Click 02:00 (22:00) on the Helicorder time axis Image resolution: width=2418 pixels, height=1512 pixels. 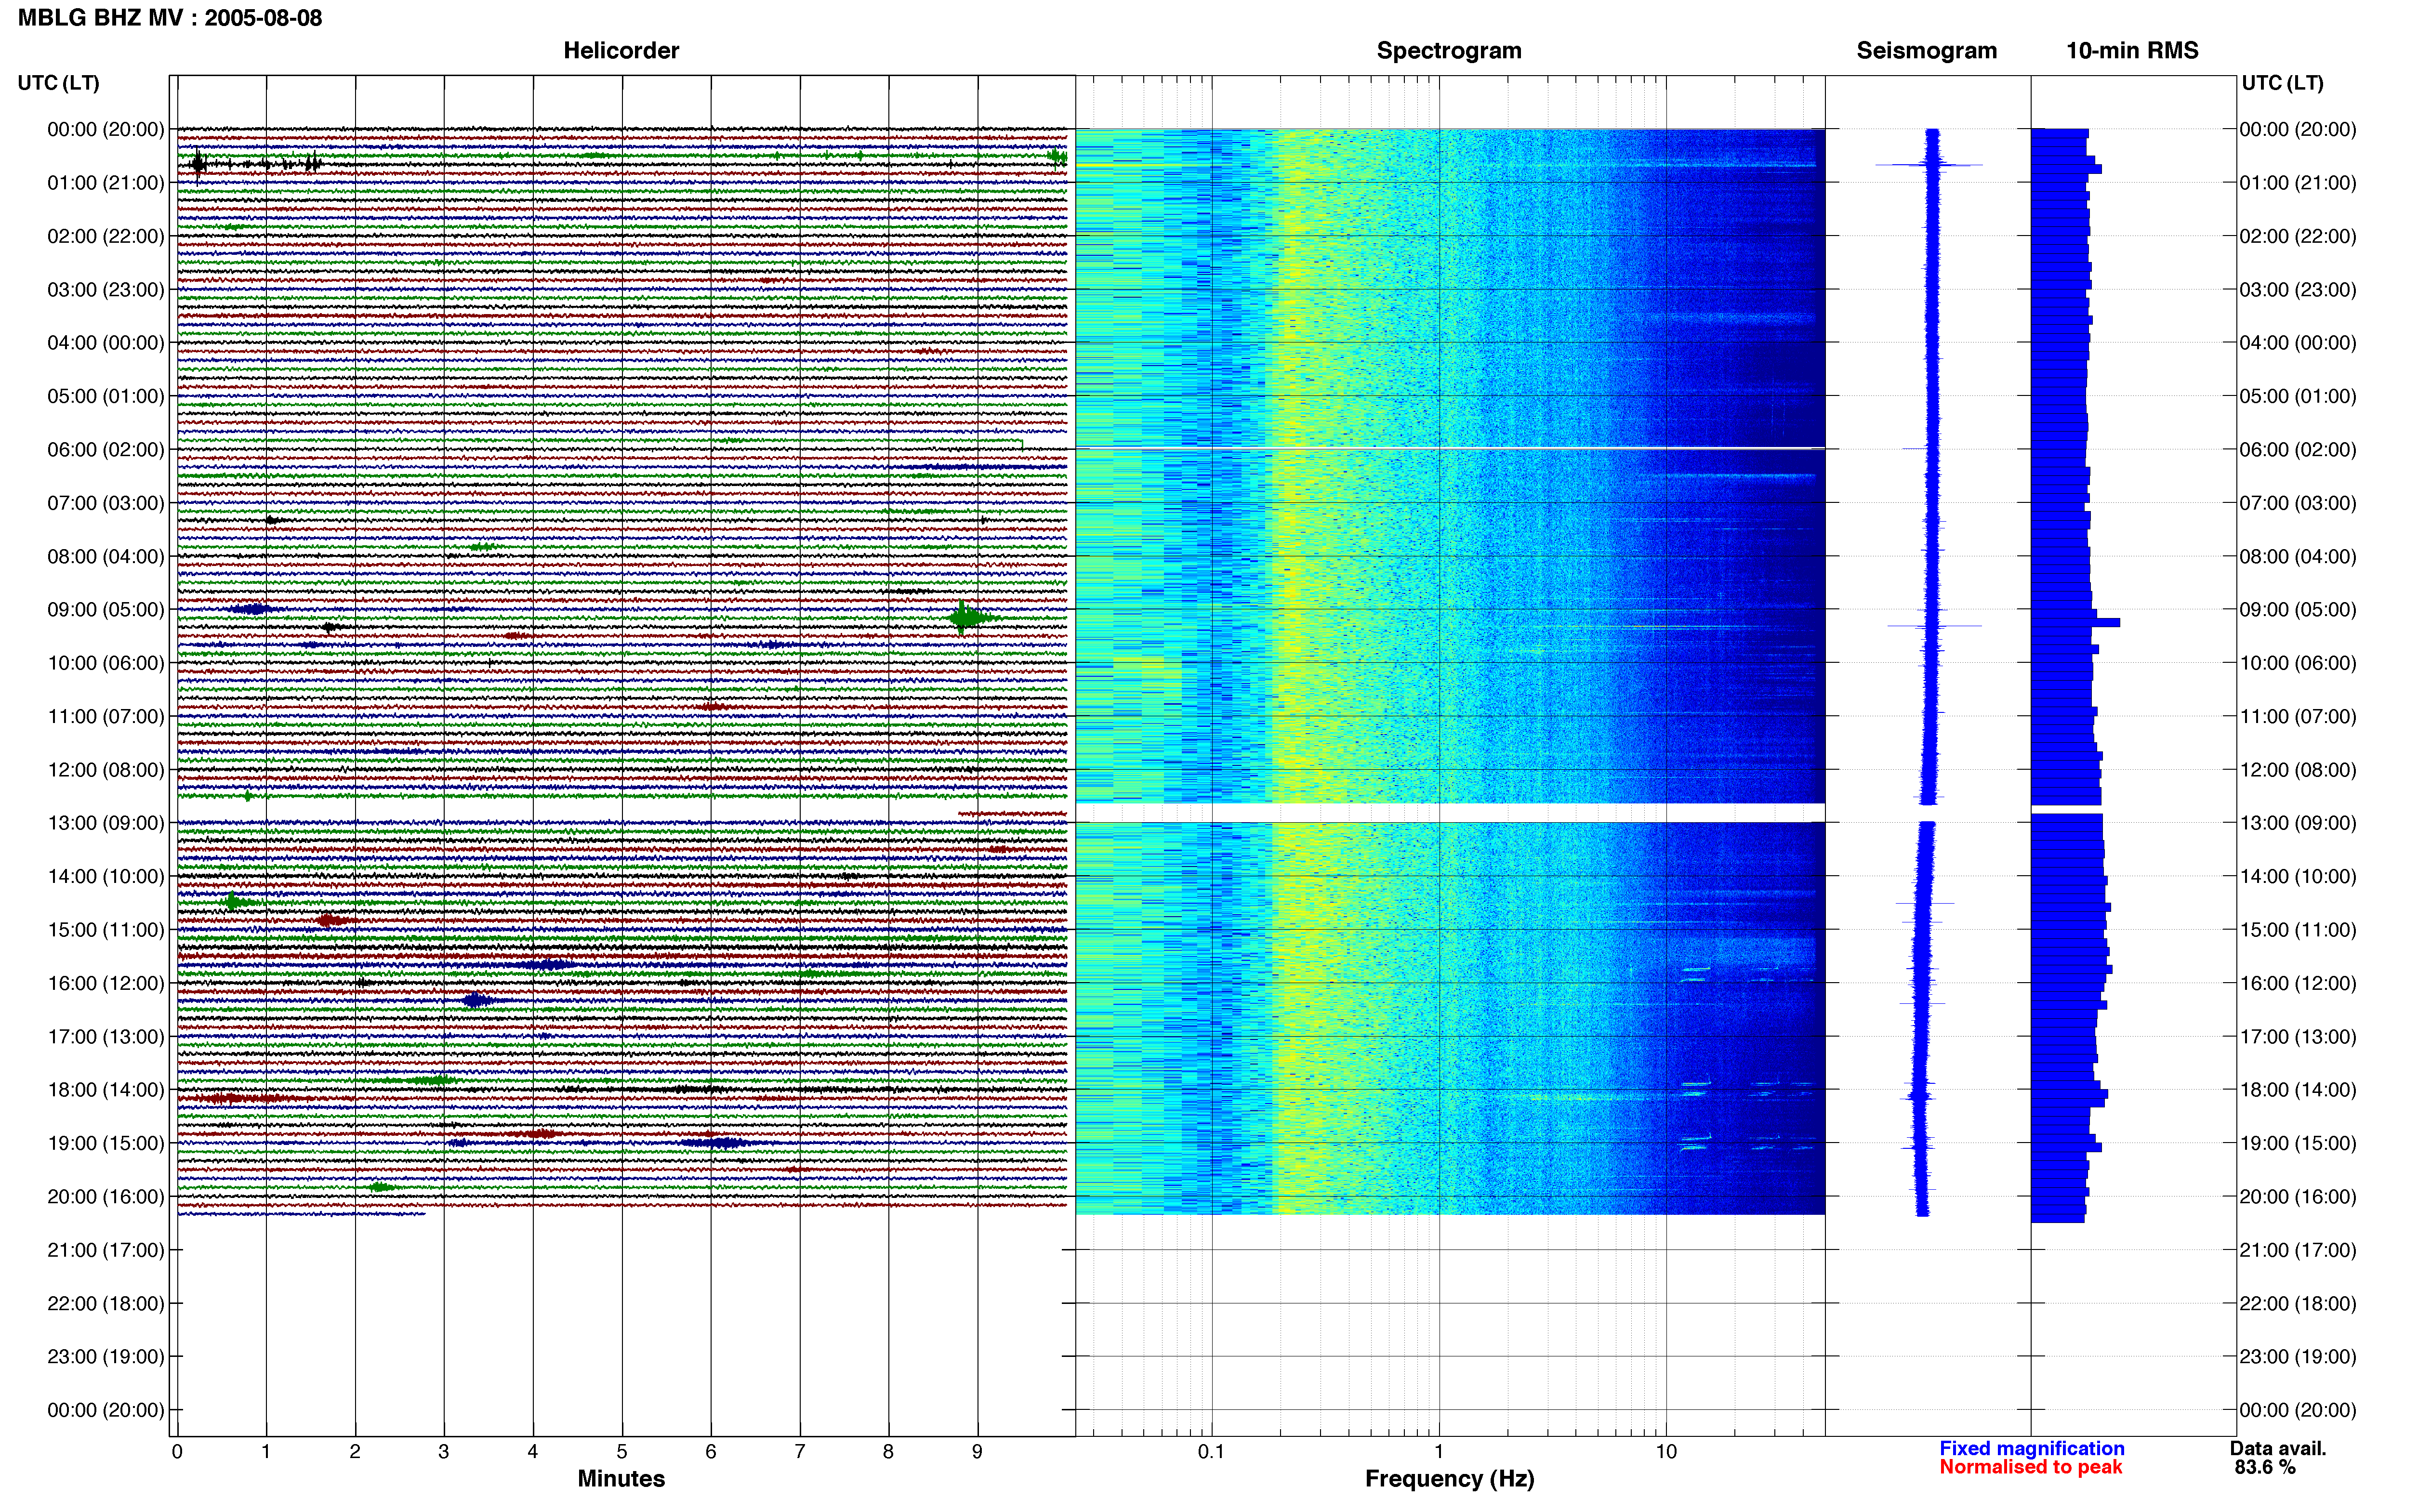point(106,236)
